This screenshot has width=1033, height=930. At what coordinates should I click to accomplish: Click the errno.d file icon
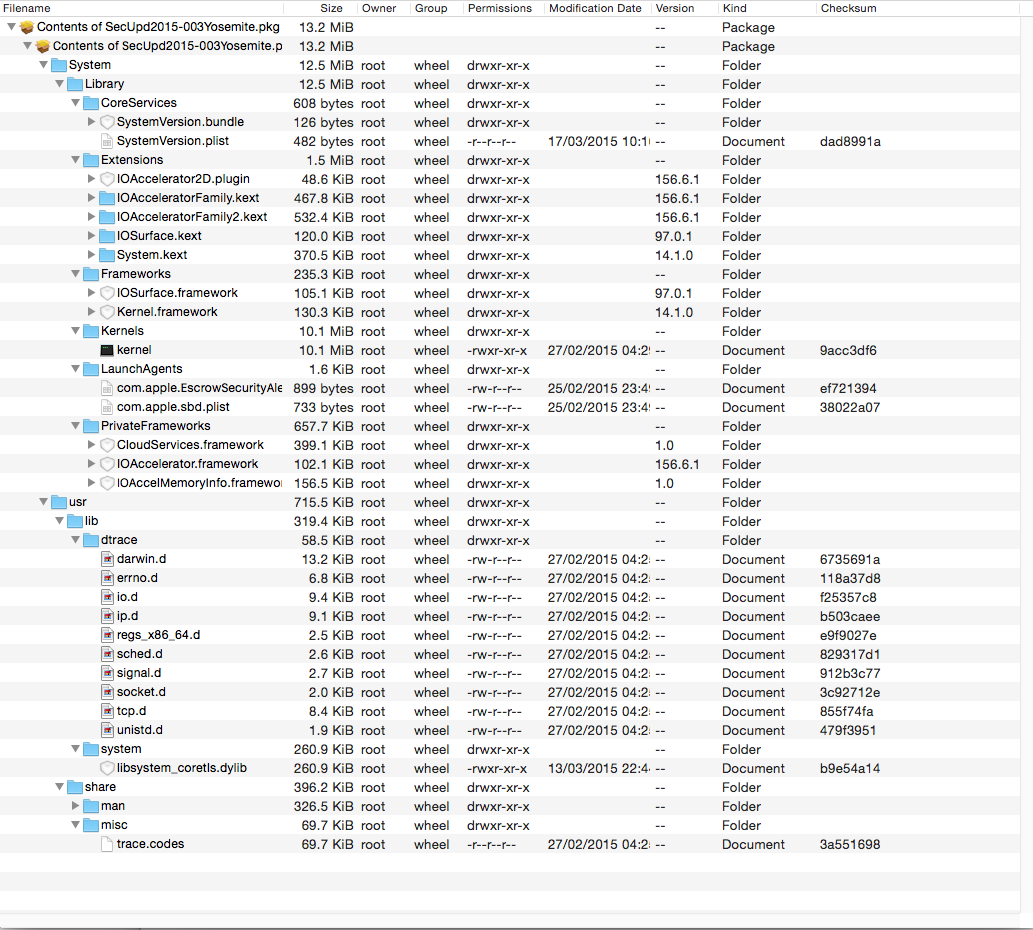click(x=107, y=578)
